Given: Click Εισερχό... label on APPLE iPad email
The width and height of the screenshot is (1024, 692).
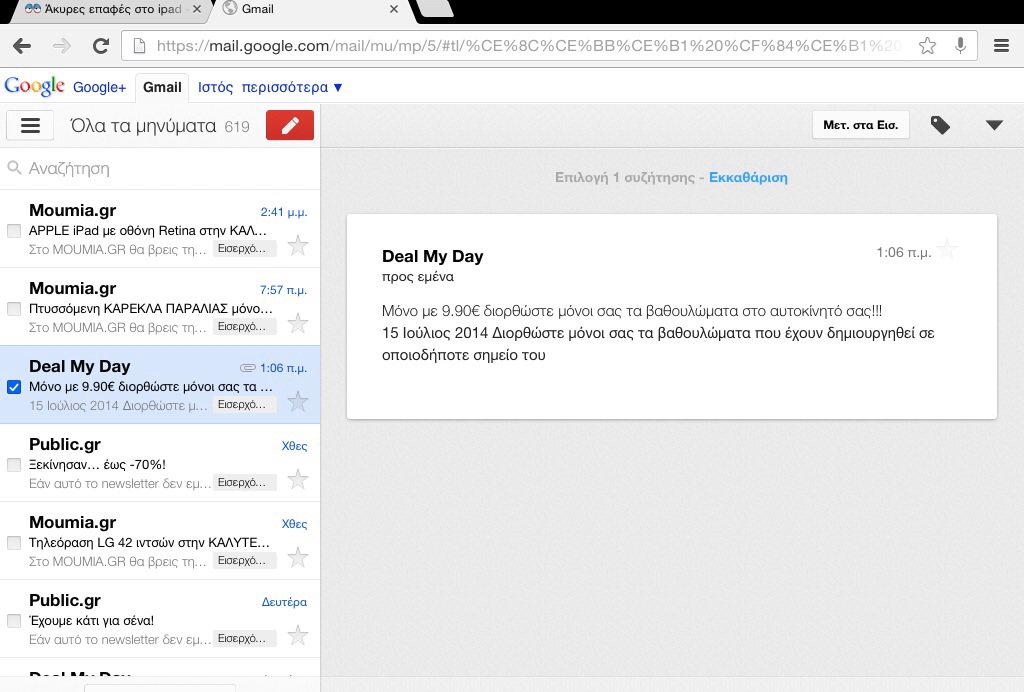Looking at the screenshot, I should click(x=244, y=249).
